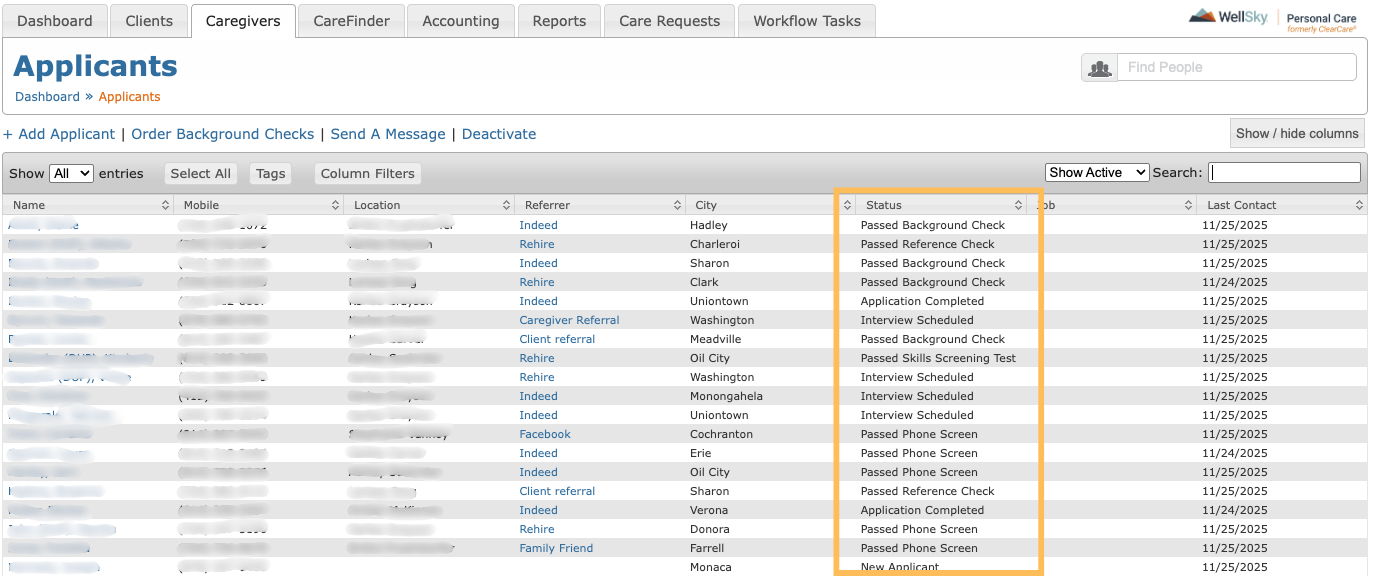1375x576 pixels.
Task: Sort the Last Contact column
Action: point(1360,204)
